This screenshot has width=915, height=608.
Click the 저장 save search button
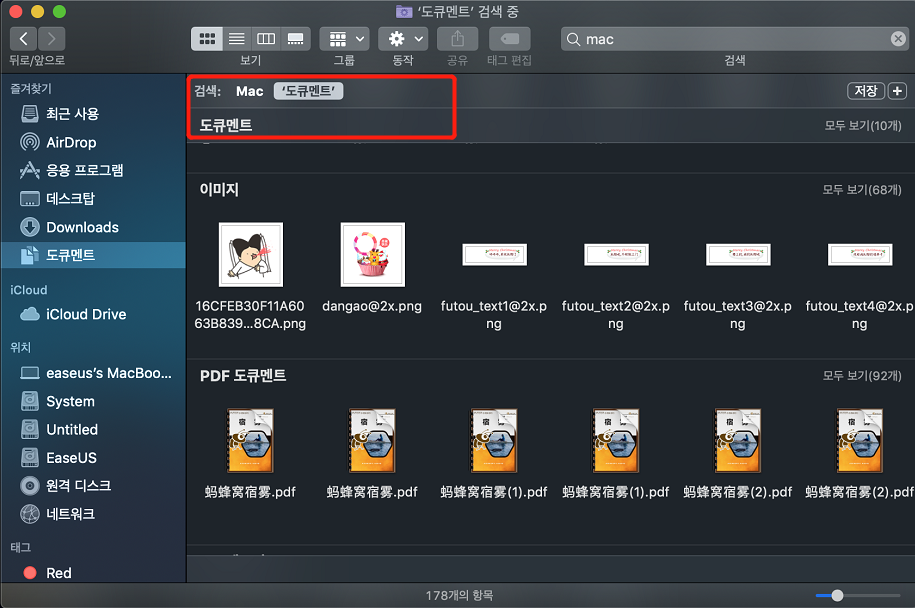(x=865, y=91)
